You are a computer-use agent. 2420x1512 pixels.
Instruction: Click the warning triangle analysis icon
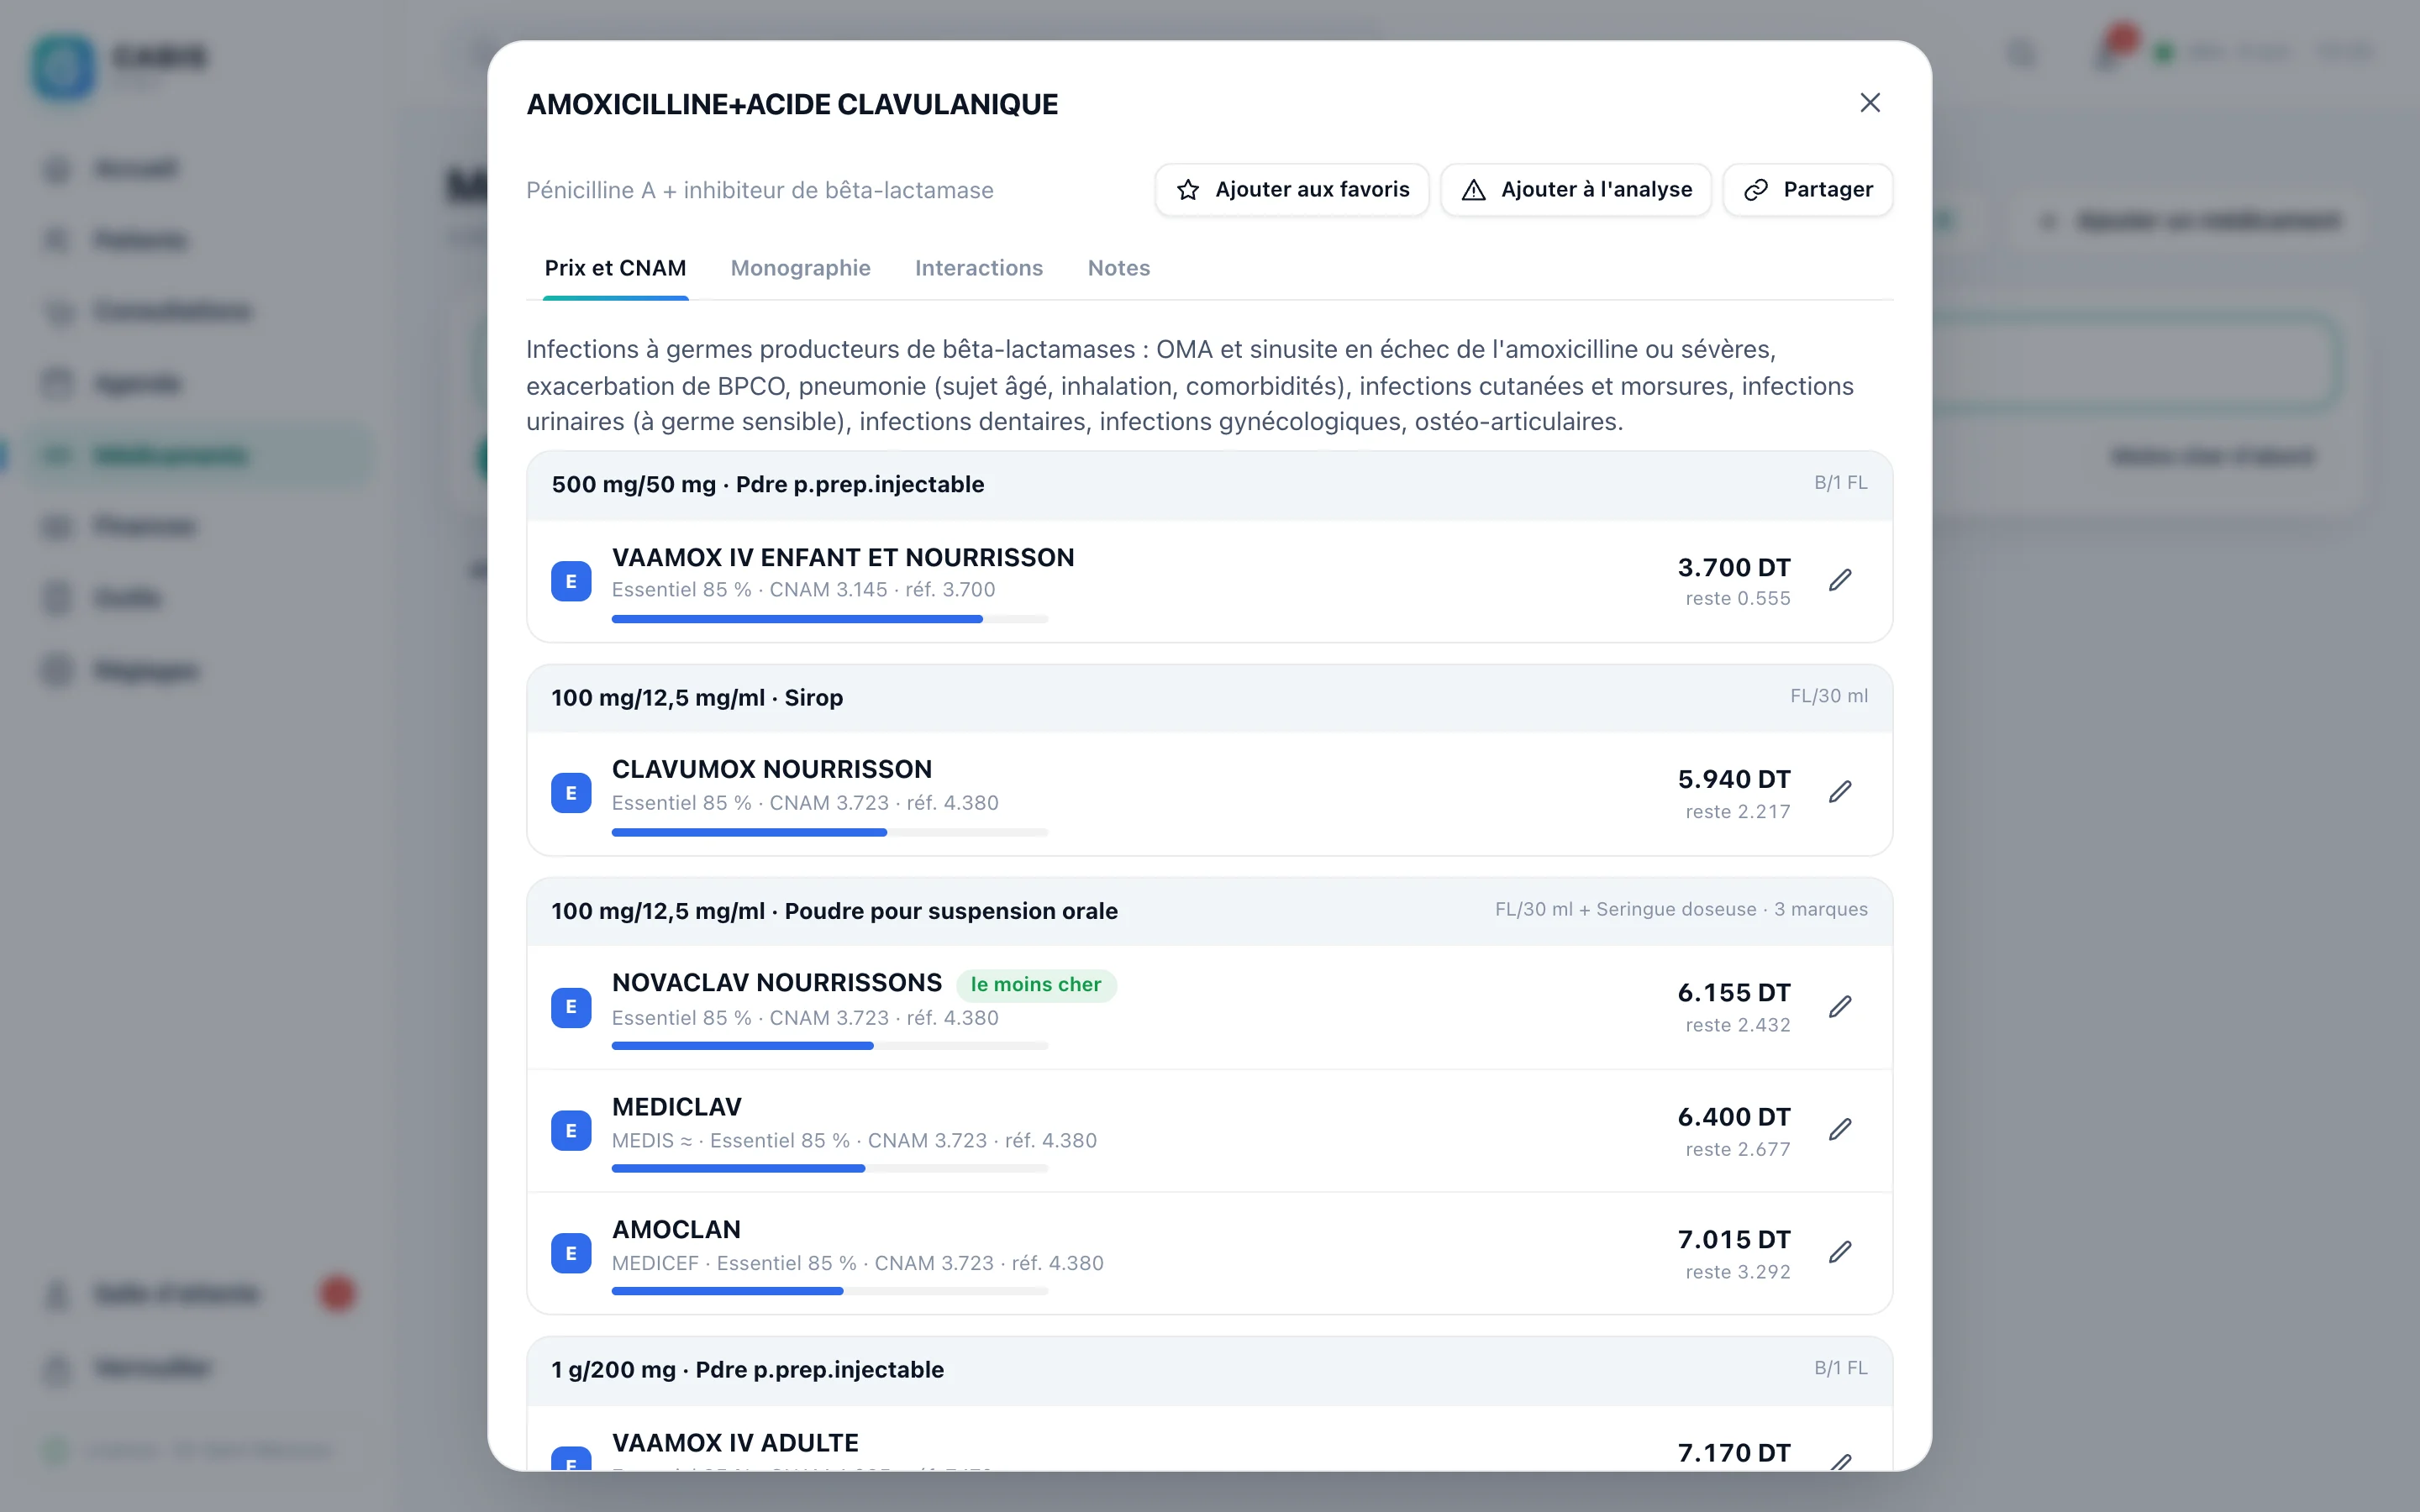point(1473,190)
